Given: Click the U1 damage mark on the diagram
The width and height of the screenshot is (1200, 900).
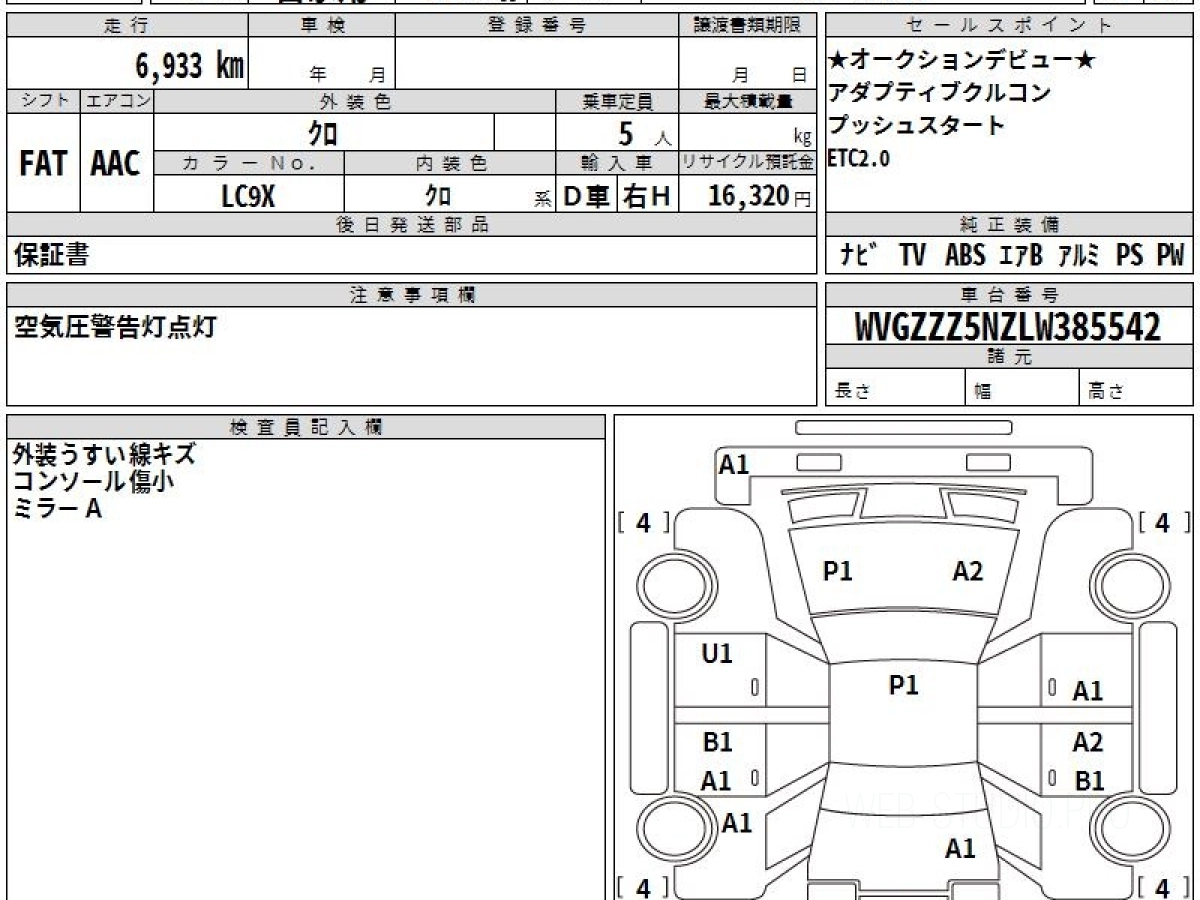Looking at the screenshot, I should (717, 654).
